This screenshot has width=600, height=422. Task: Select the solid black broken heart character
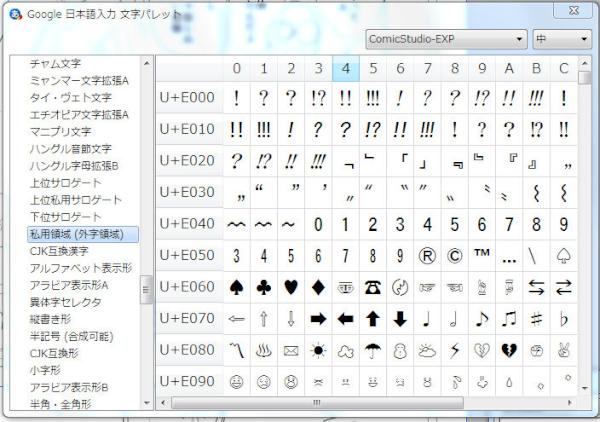[x=509, y=350]
